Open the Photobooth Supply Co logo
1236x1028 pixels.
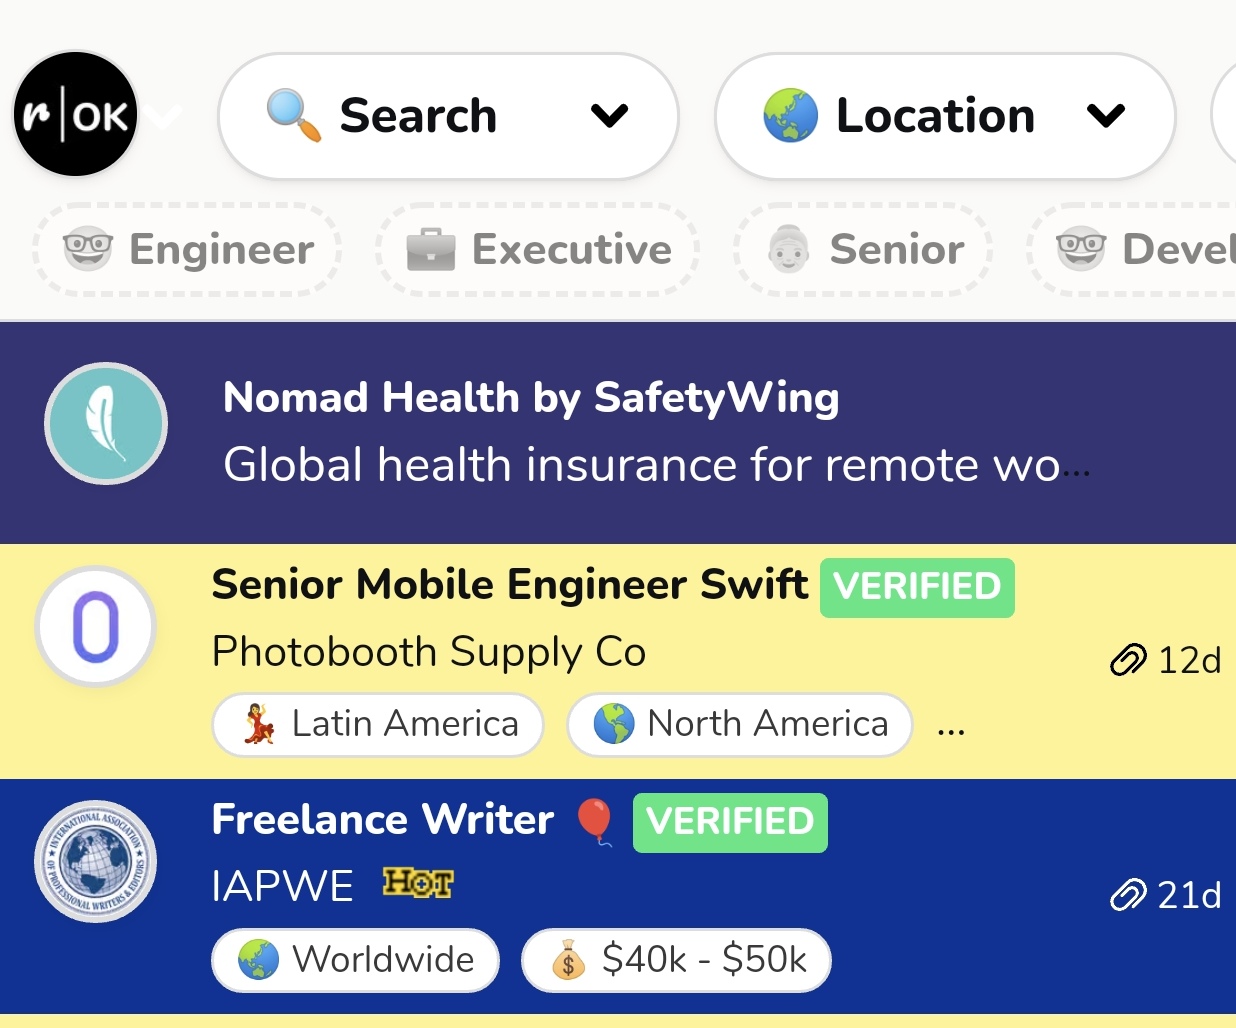click(96, 627)
